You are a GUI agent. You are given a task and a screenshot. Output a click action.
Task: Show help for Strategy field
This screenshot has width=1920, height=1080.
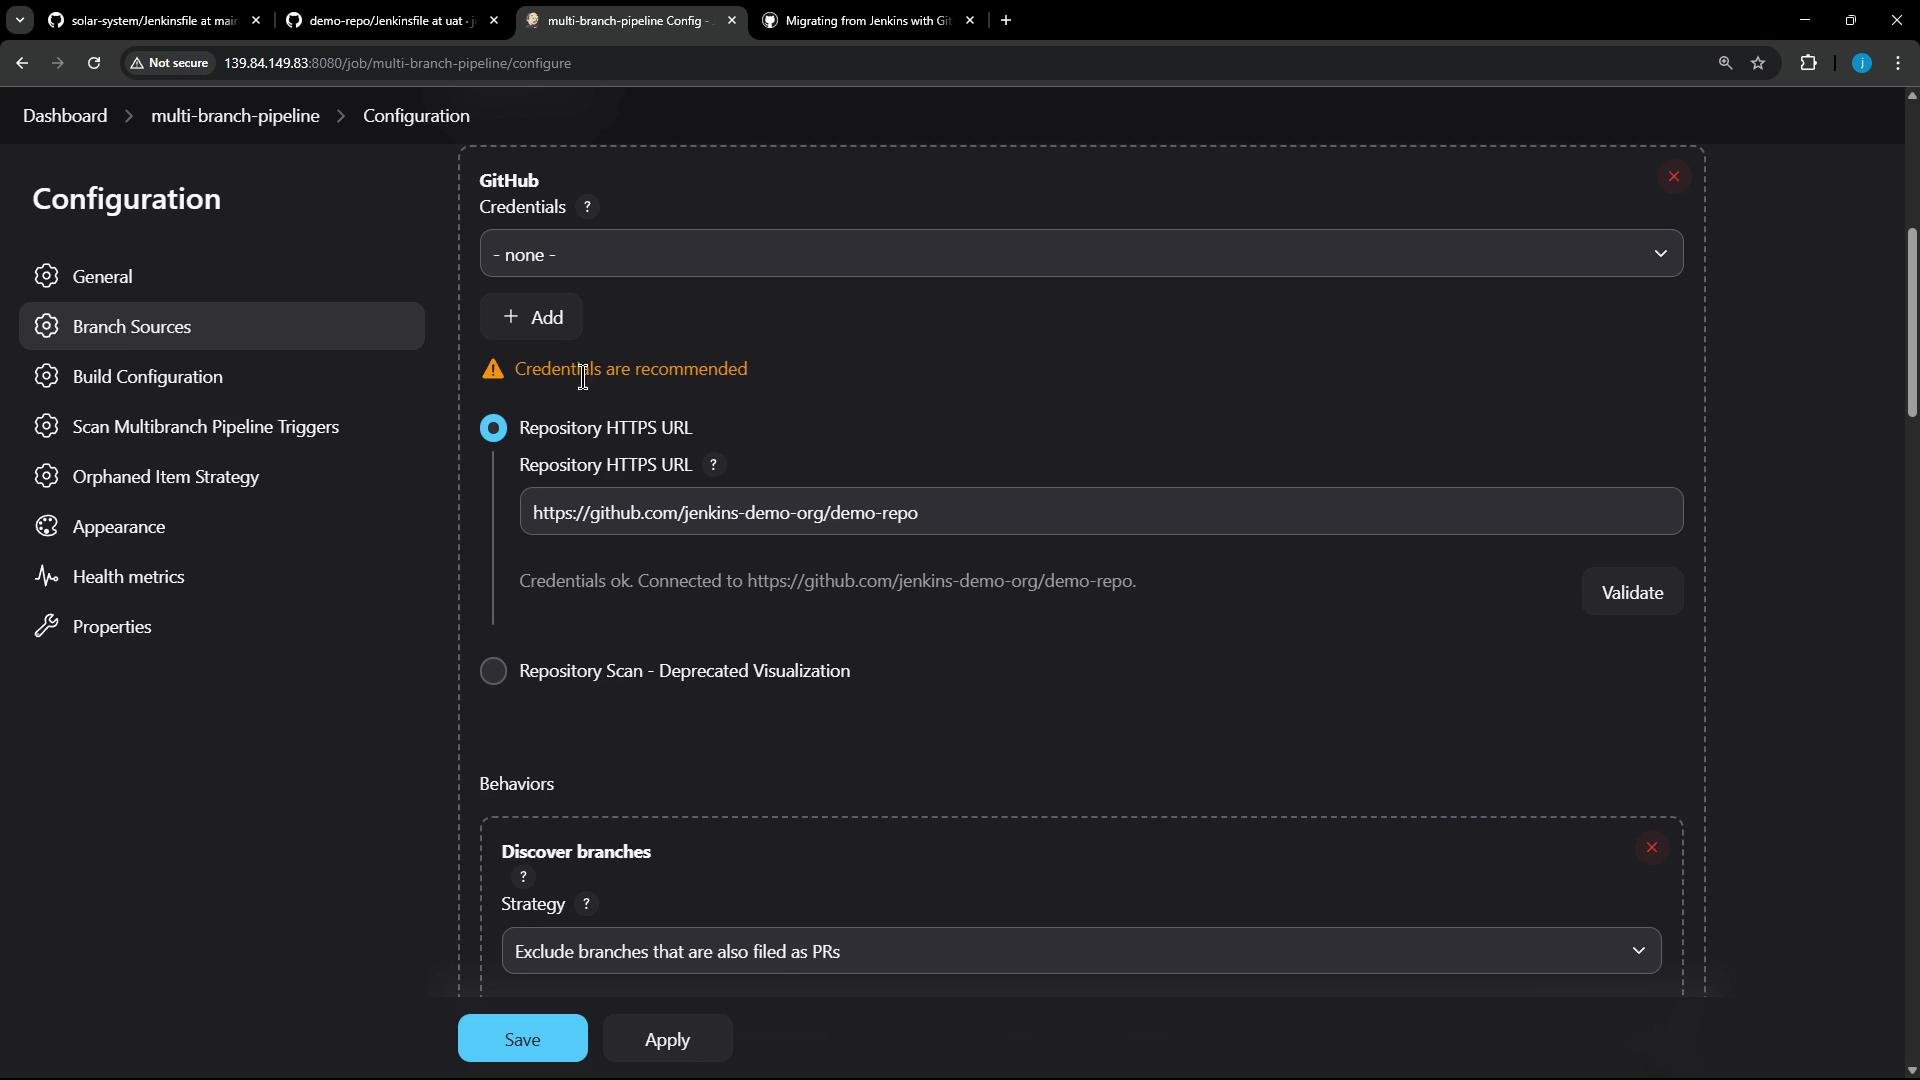tap(586, 904)
